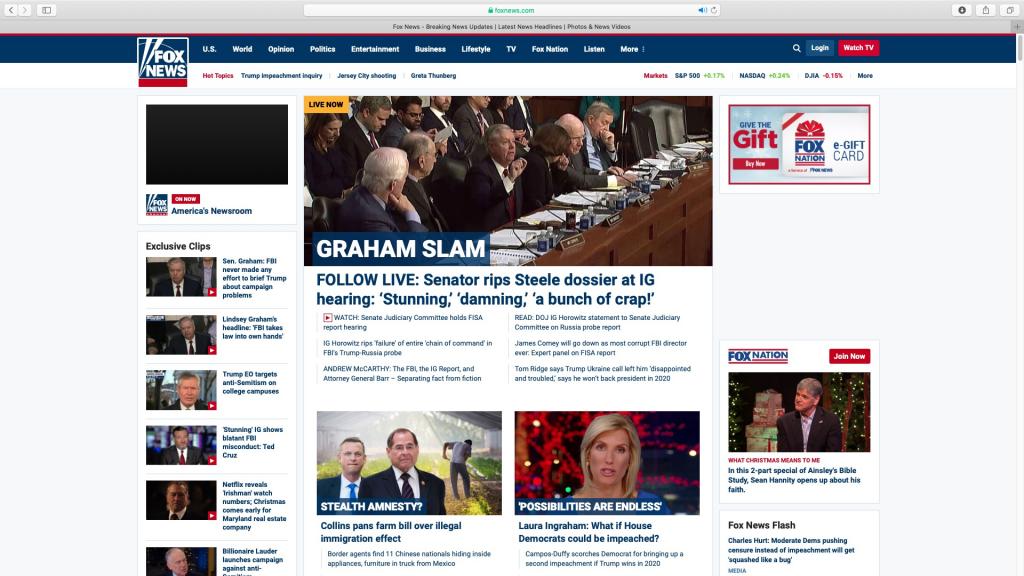Open Charles Hurt Moderate Dems headline
Viewport: 1024px width, 576px height.
tap(791, 550)
